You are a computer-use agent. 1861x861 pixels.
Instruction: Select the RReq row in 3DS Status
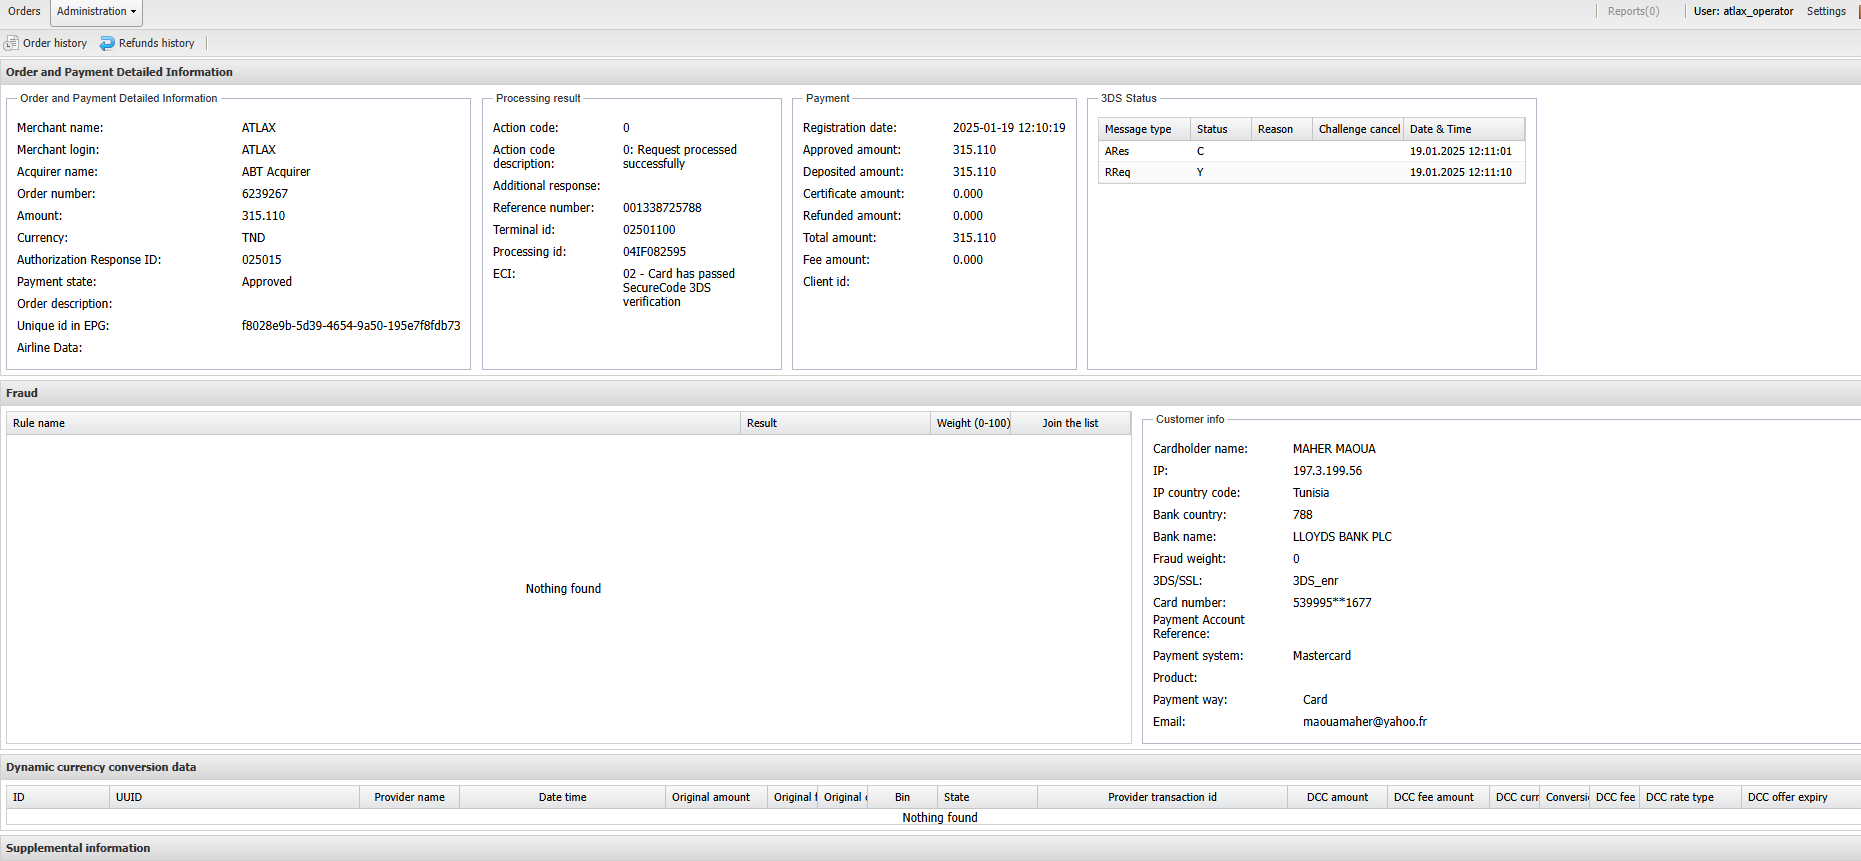tap(1117, 172)
